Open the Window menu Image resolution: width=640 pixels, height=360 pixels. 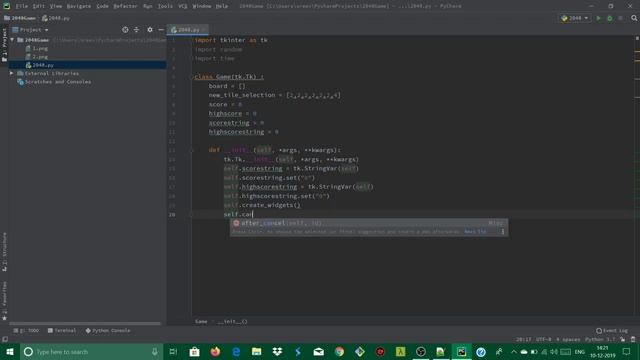click(x=202, y=6)
